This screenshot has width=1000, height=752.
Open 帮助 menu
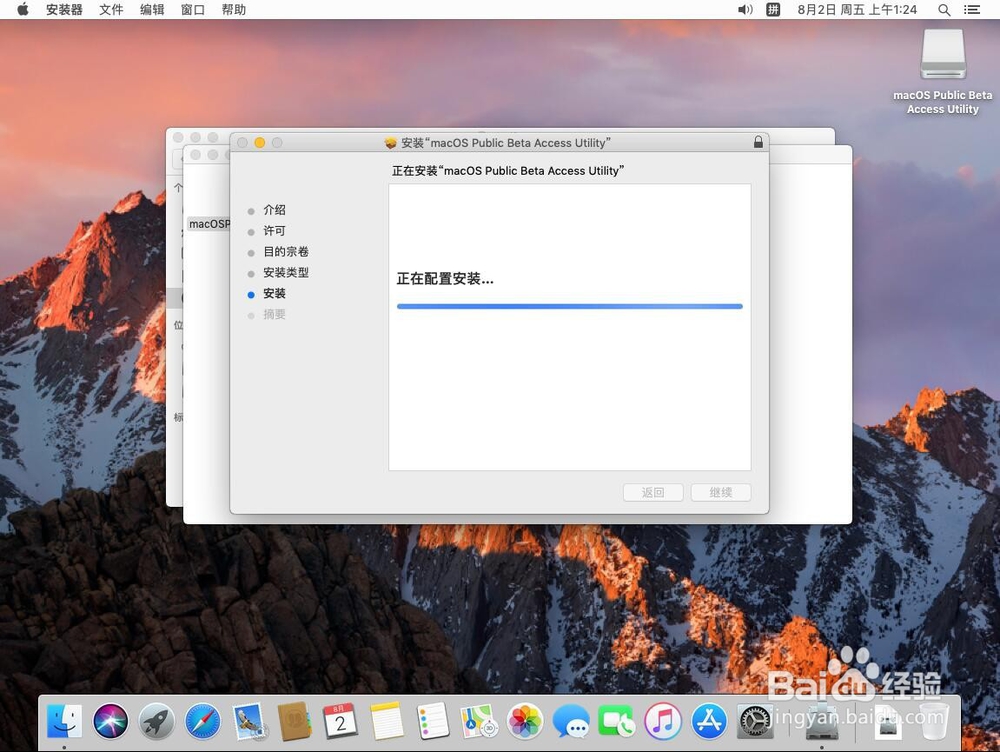coord(233,10)
